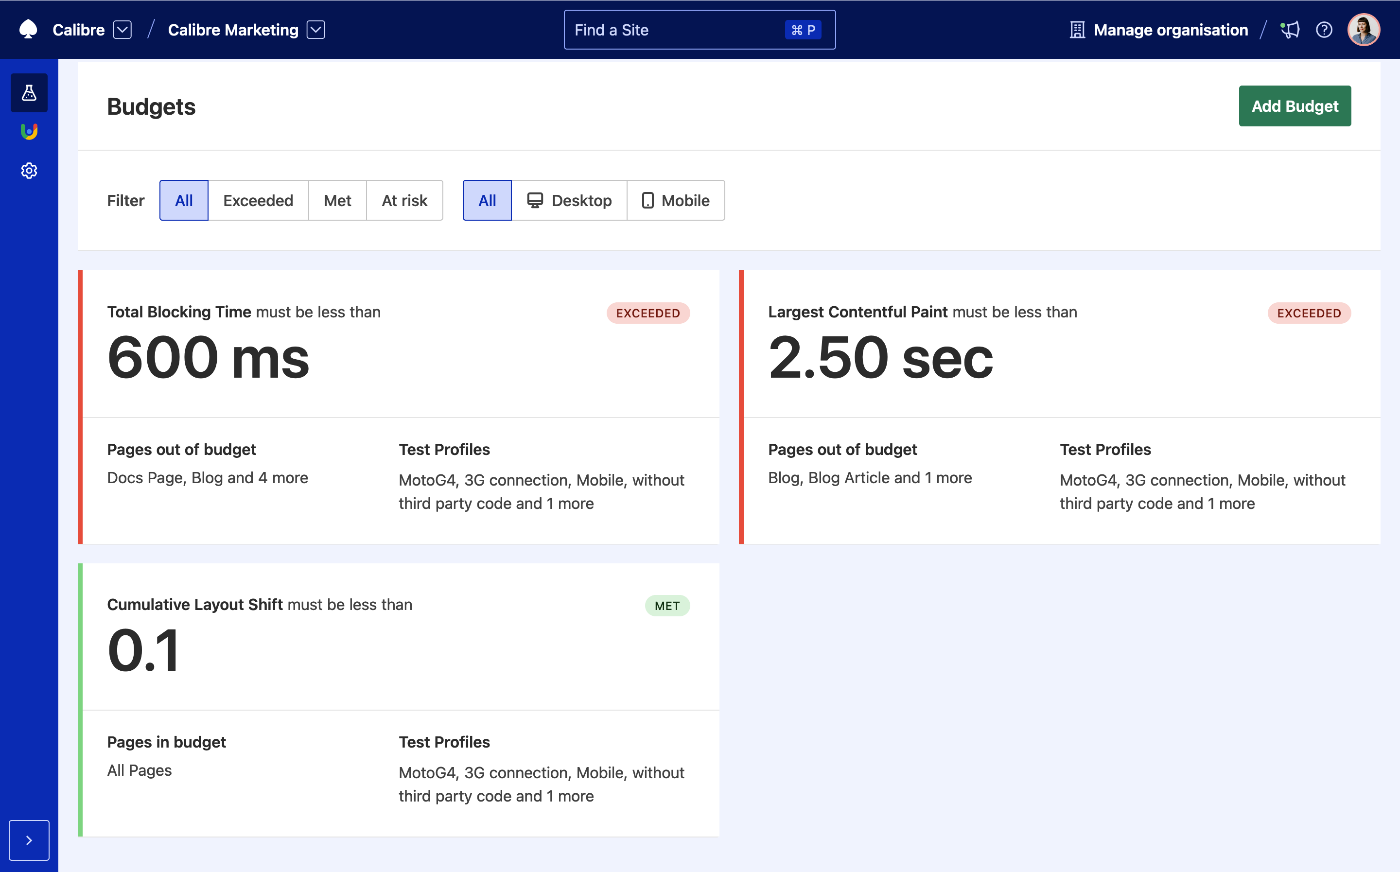
Task: Open the Manage organisation link
Action: pyautogui.click(x=1170, y=30)
